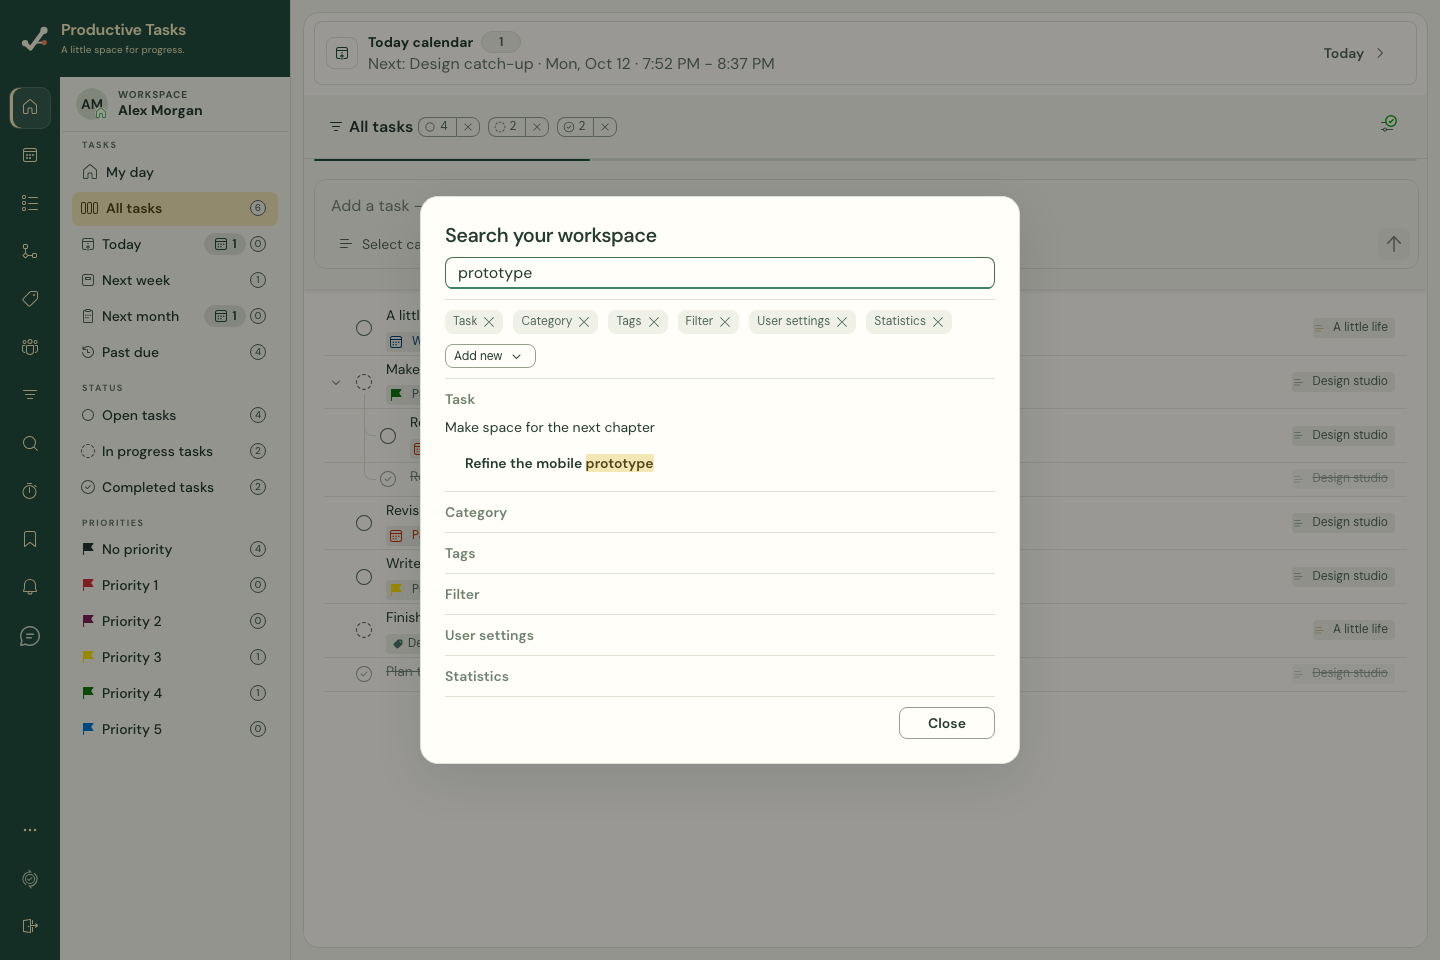Clear the completed filter chip
The image size is (1440, 960).
coord(605,127)
